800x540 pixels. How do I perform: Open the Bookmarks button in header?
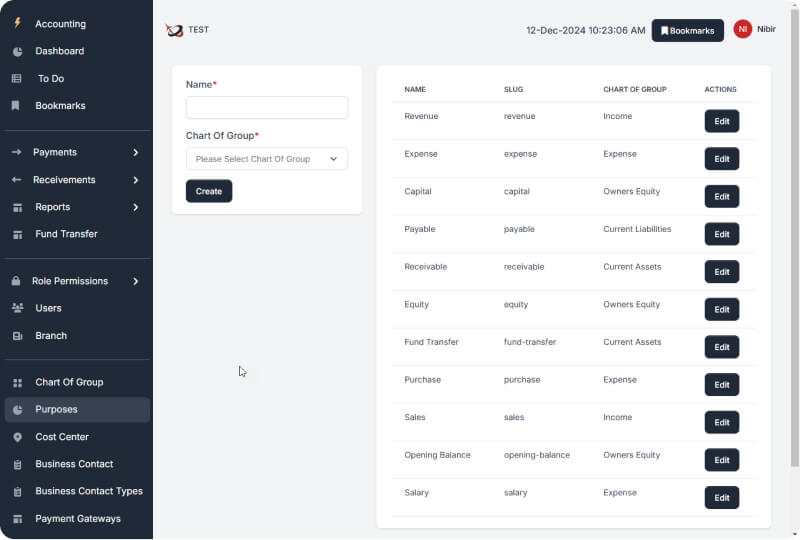687,31
